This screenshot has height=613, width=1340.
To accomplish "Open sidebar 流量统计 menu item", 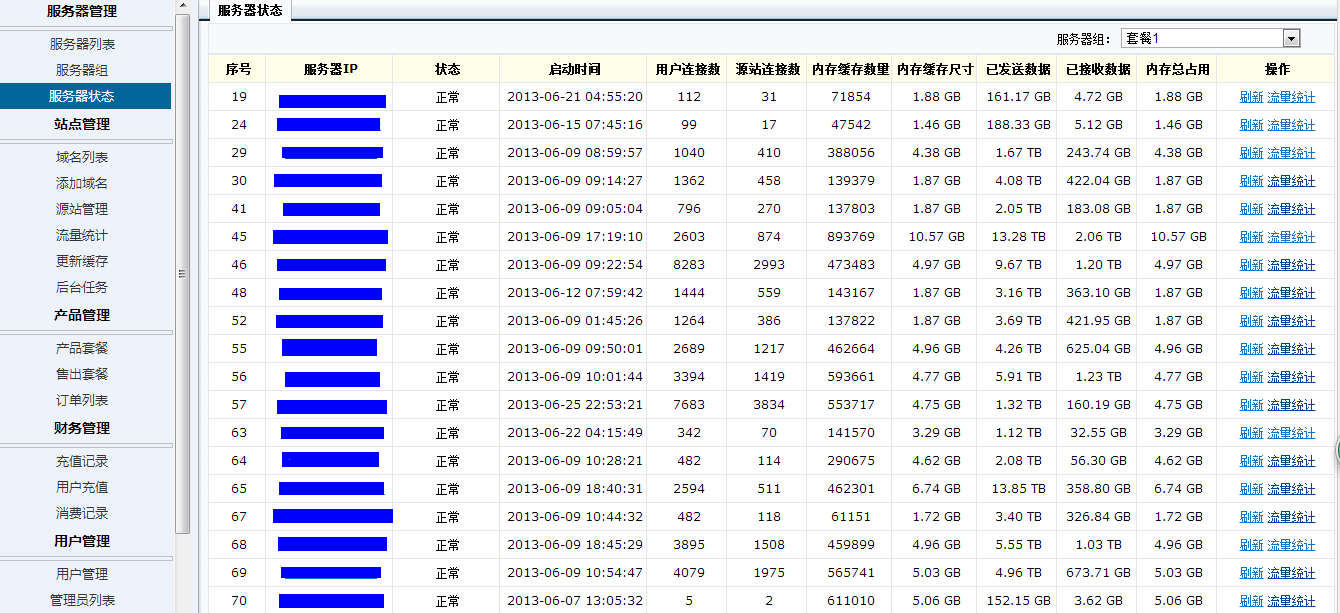I will 82,235.
